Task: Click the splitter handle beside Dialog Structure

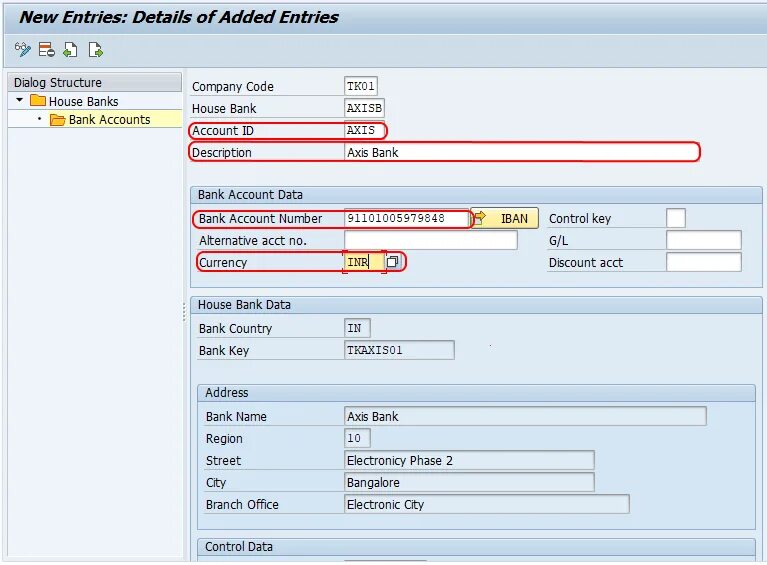Action: [184, 312]
